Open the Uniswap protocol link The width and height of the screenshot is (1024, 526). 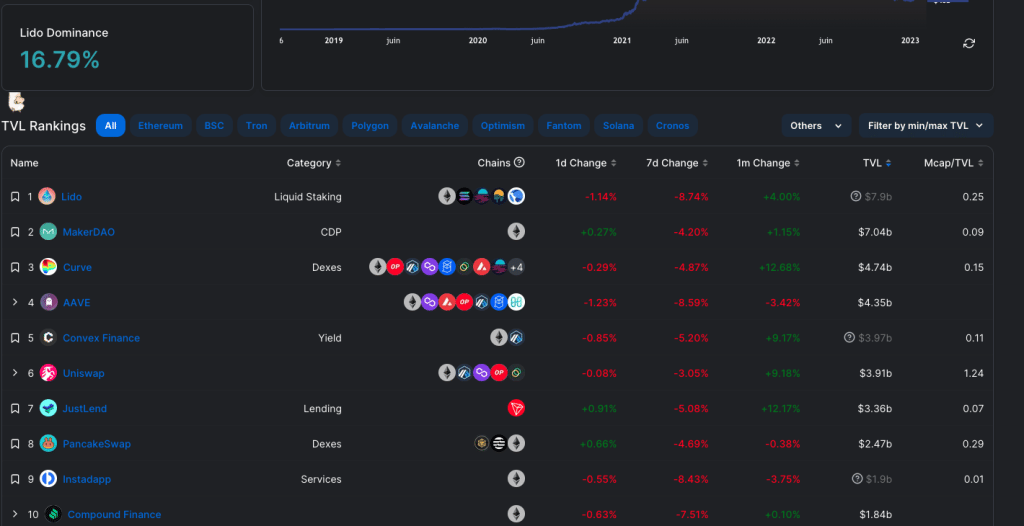[x=84, y=373]
